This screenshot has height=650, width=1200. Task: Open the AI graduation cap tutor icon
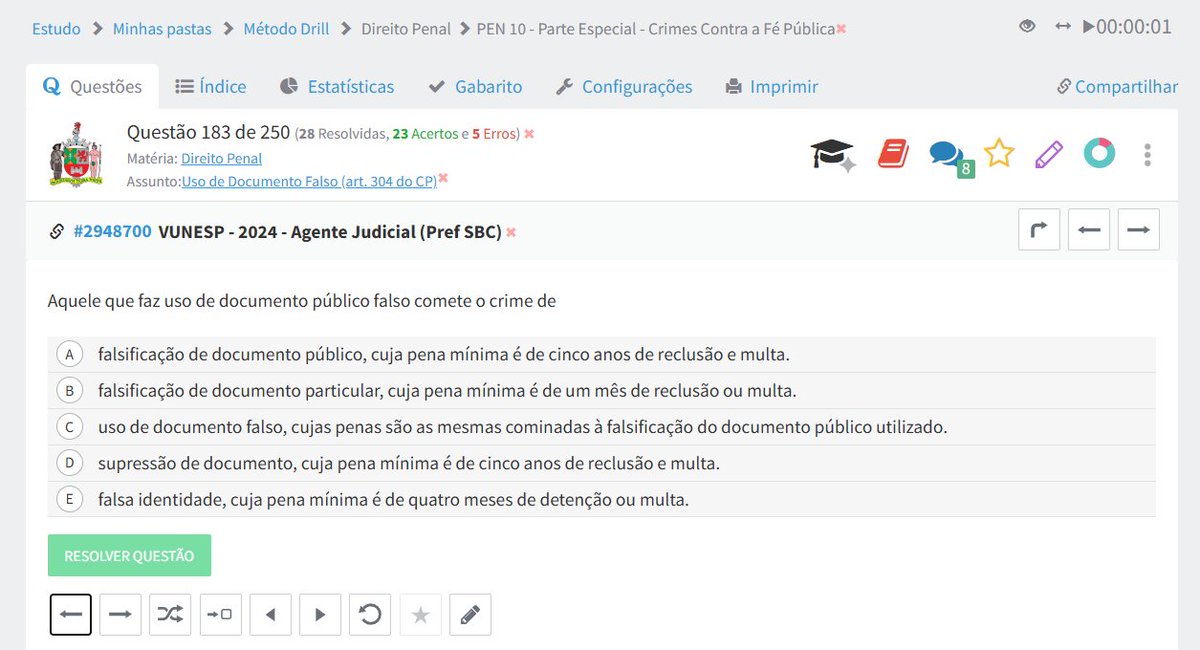[832, 155]
